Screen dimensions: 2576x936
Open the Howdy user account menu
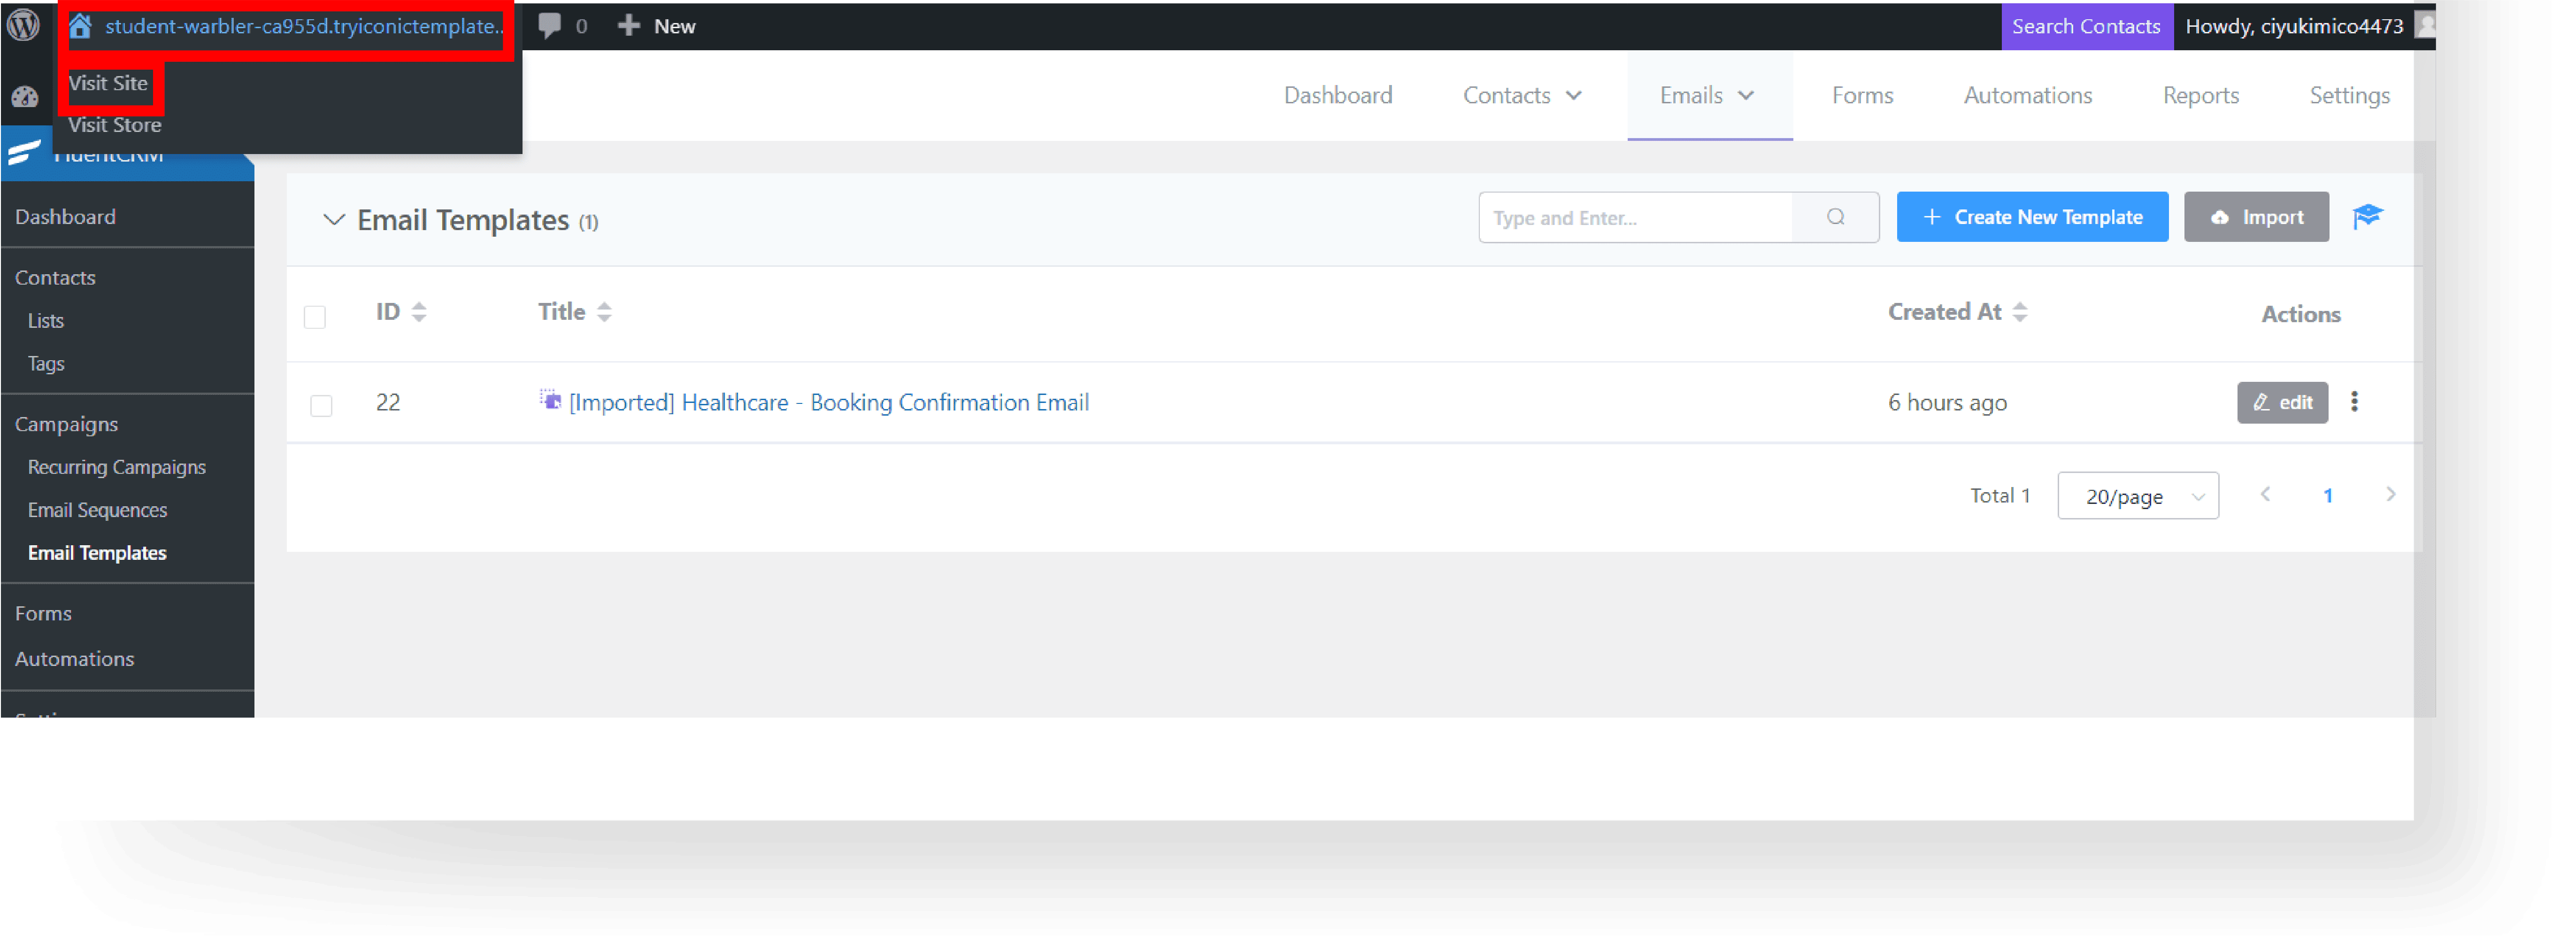(x=2308, y=26)
